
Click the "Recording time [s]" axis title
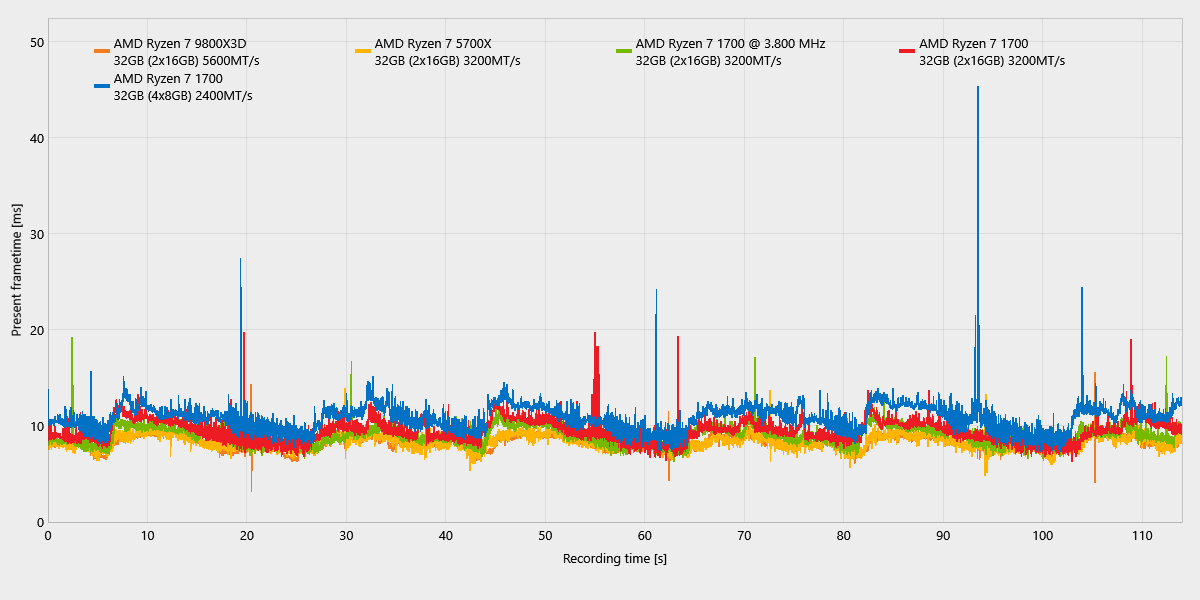point(615,558)
